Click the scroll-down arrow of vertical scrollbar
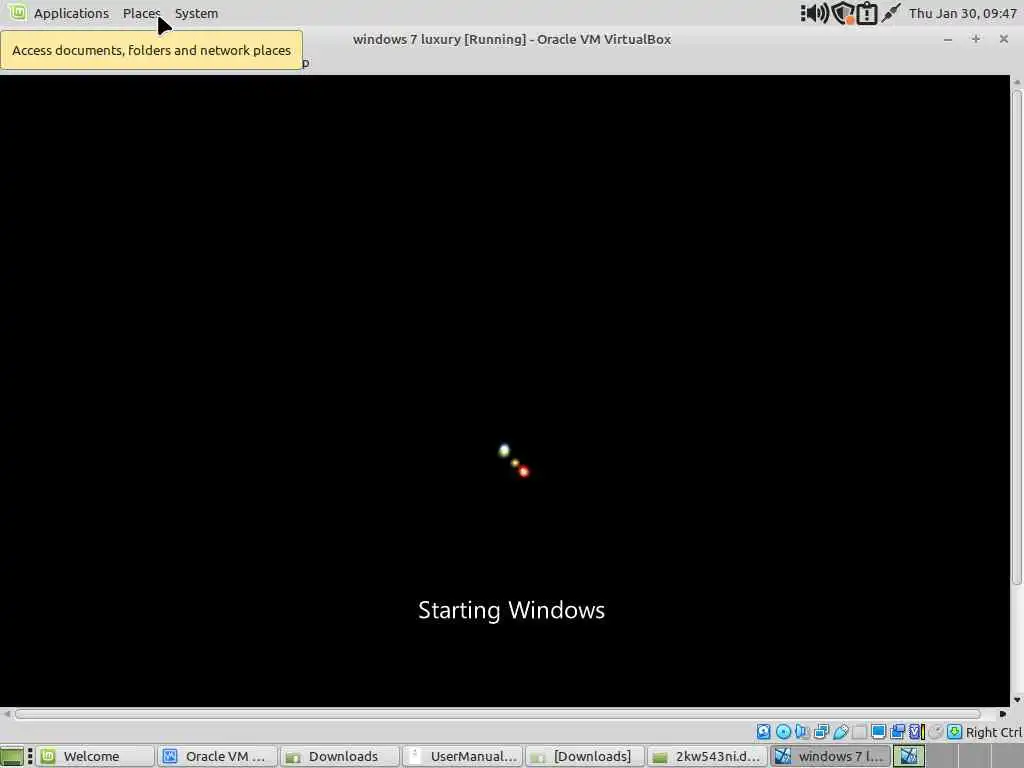 [1016, 700]
